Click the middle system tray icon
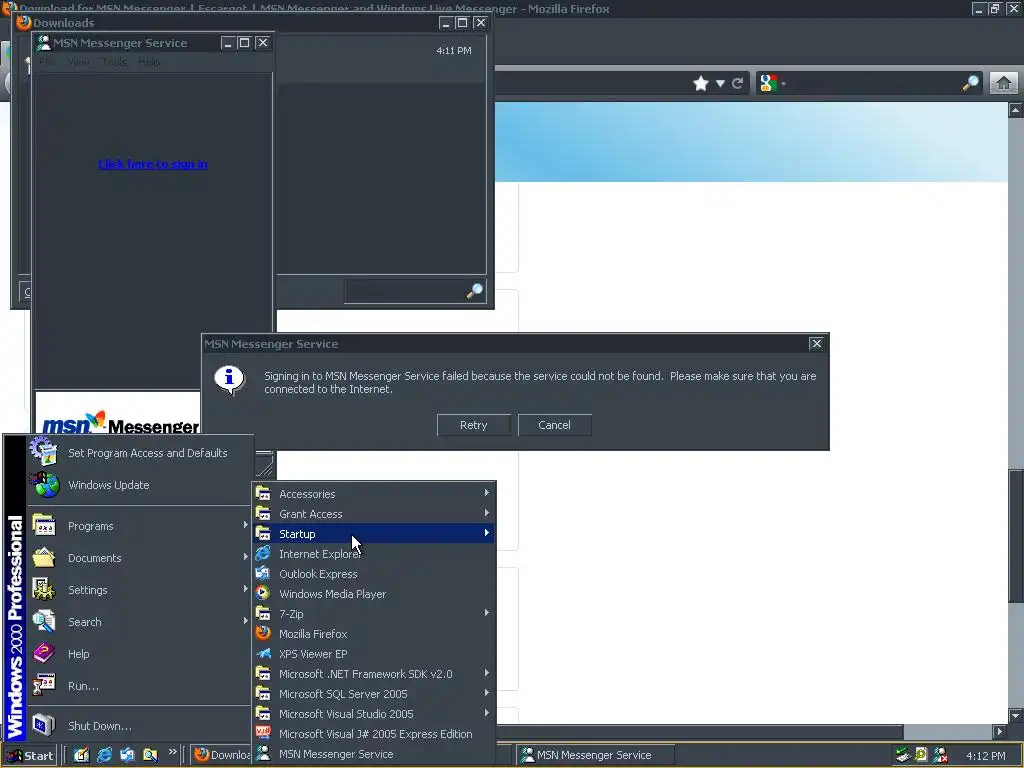This screenshot has height=768, width=1024. click(921, 755)
